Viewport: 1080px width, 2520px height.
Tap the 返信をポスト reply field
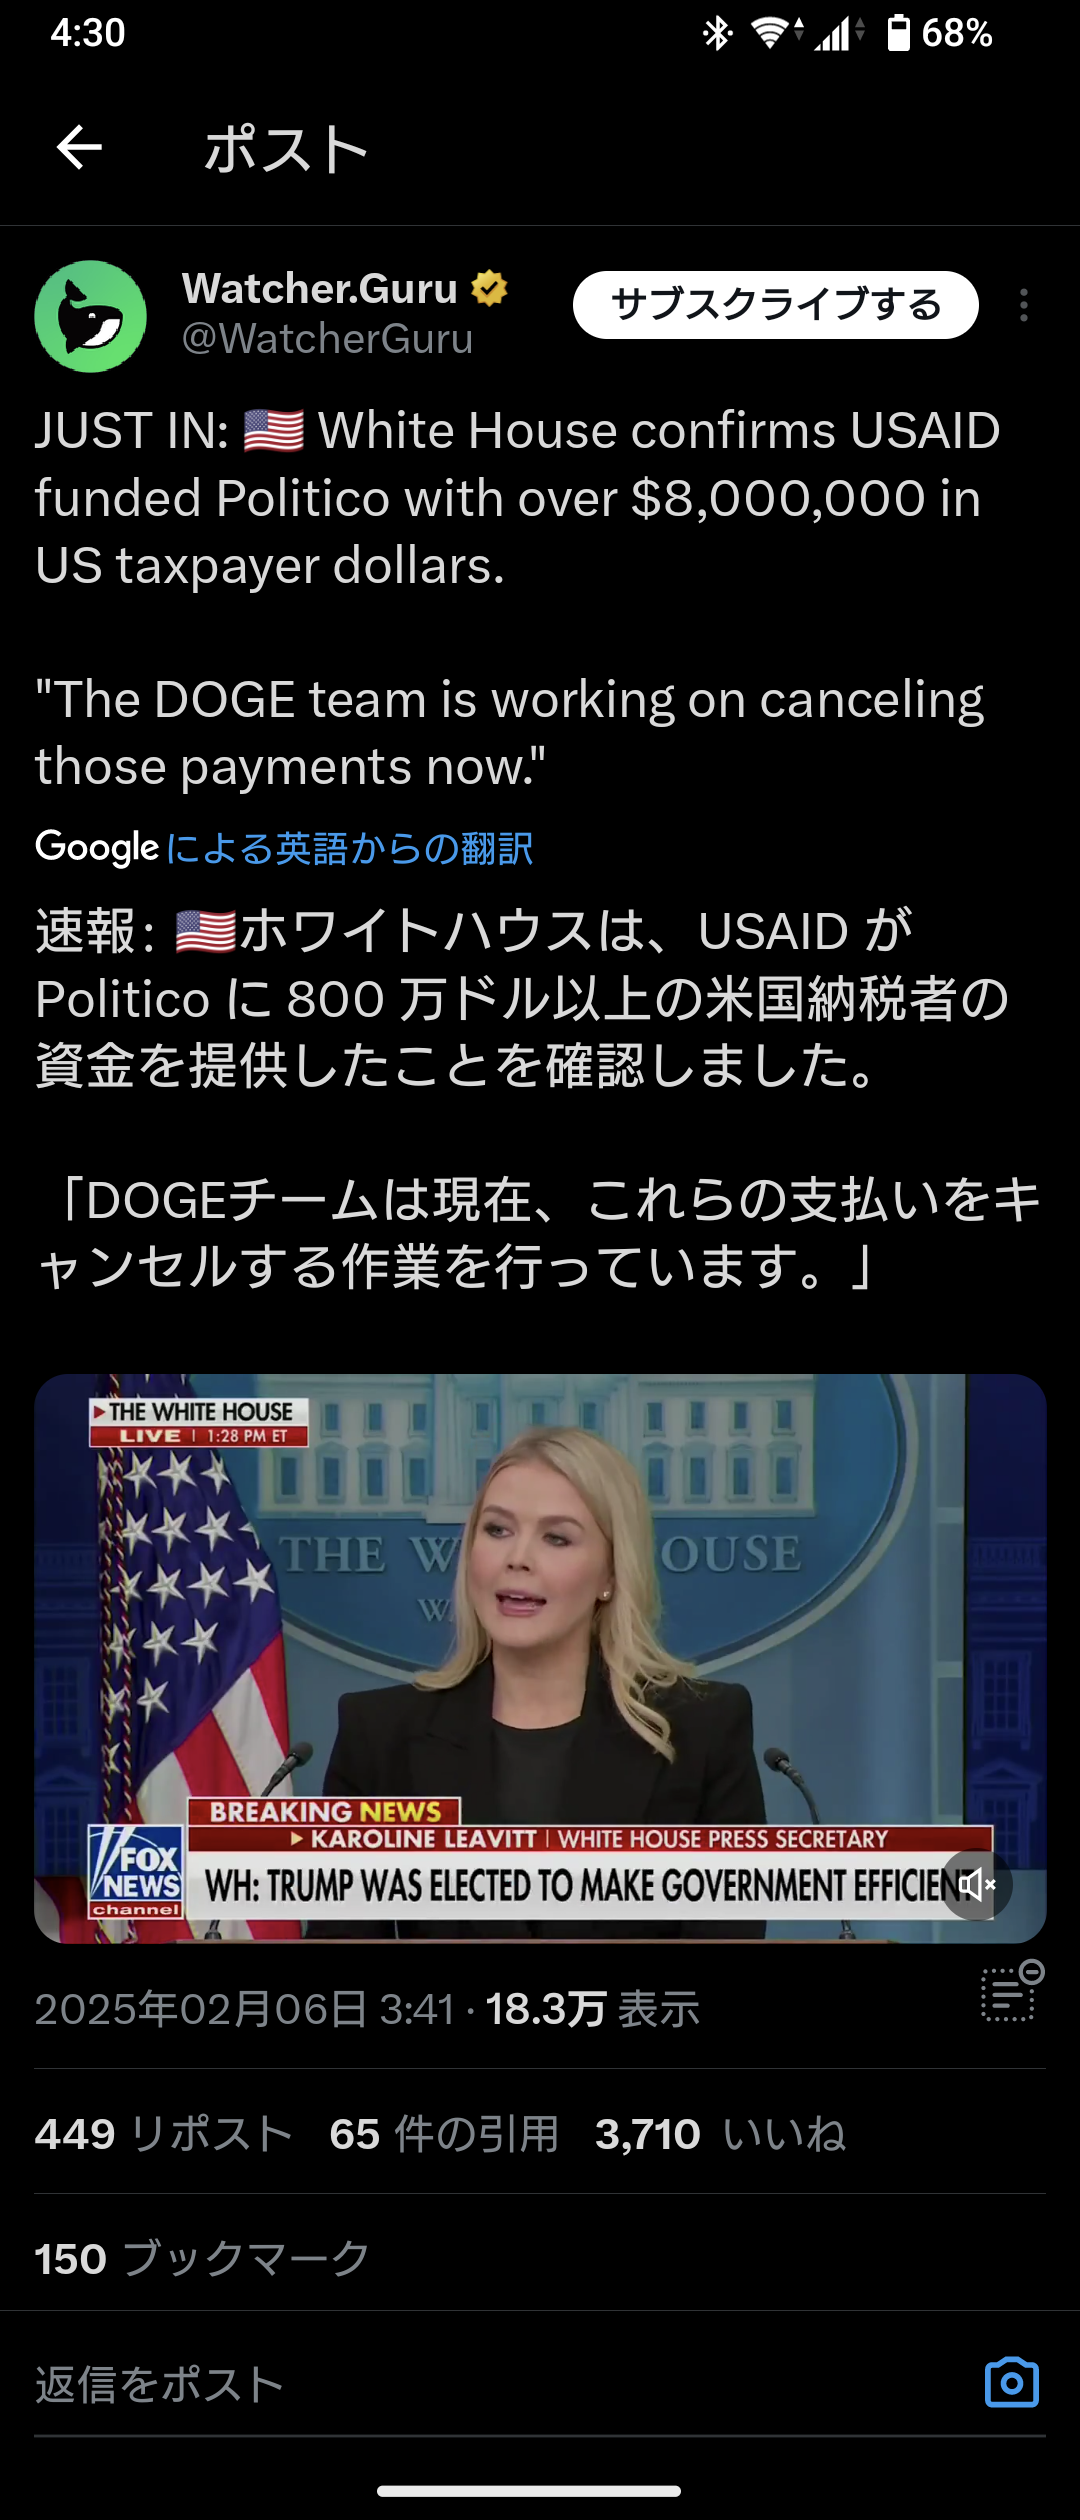pos(500,2384)
